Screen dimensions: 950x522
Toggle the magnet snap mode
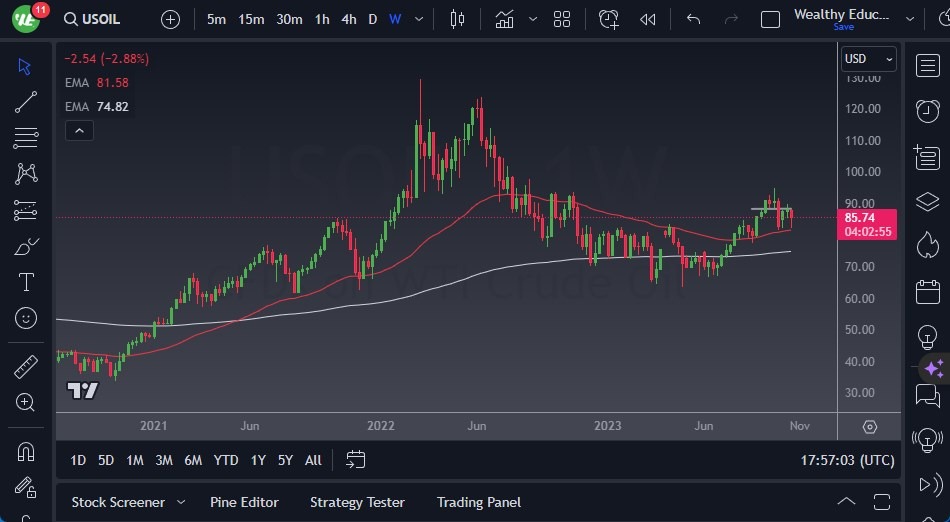26,452
